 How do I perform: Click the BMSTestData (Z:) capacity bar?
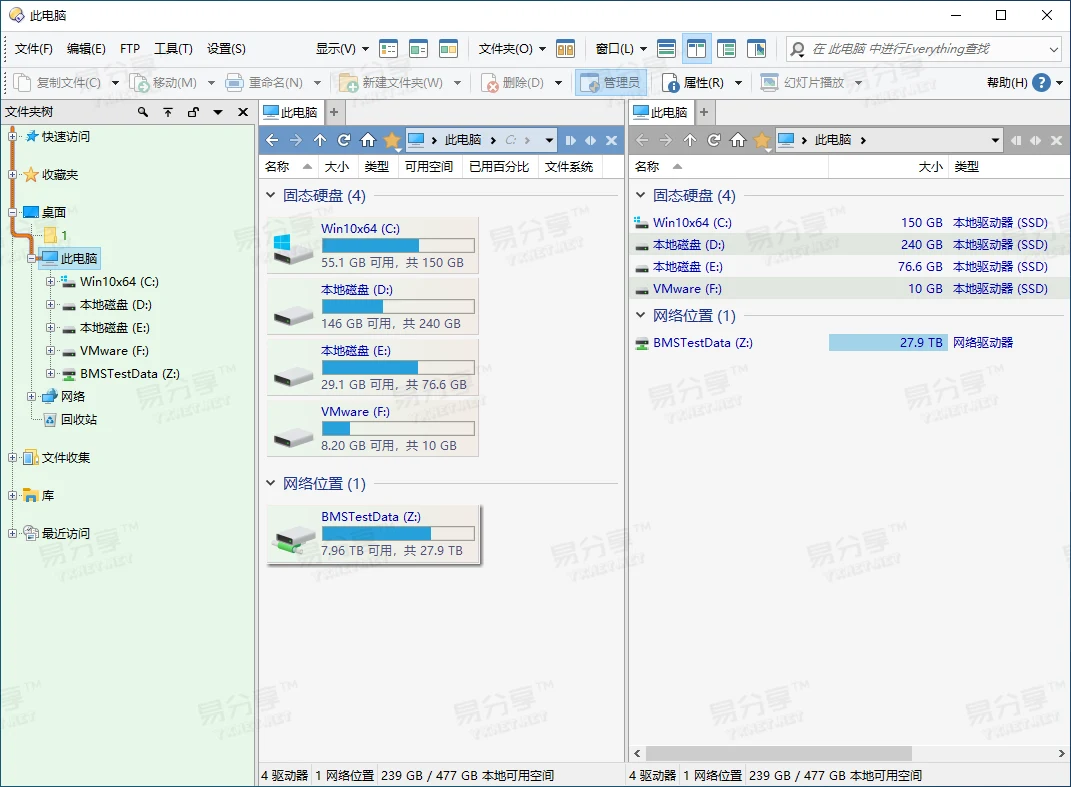[886, 342]
